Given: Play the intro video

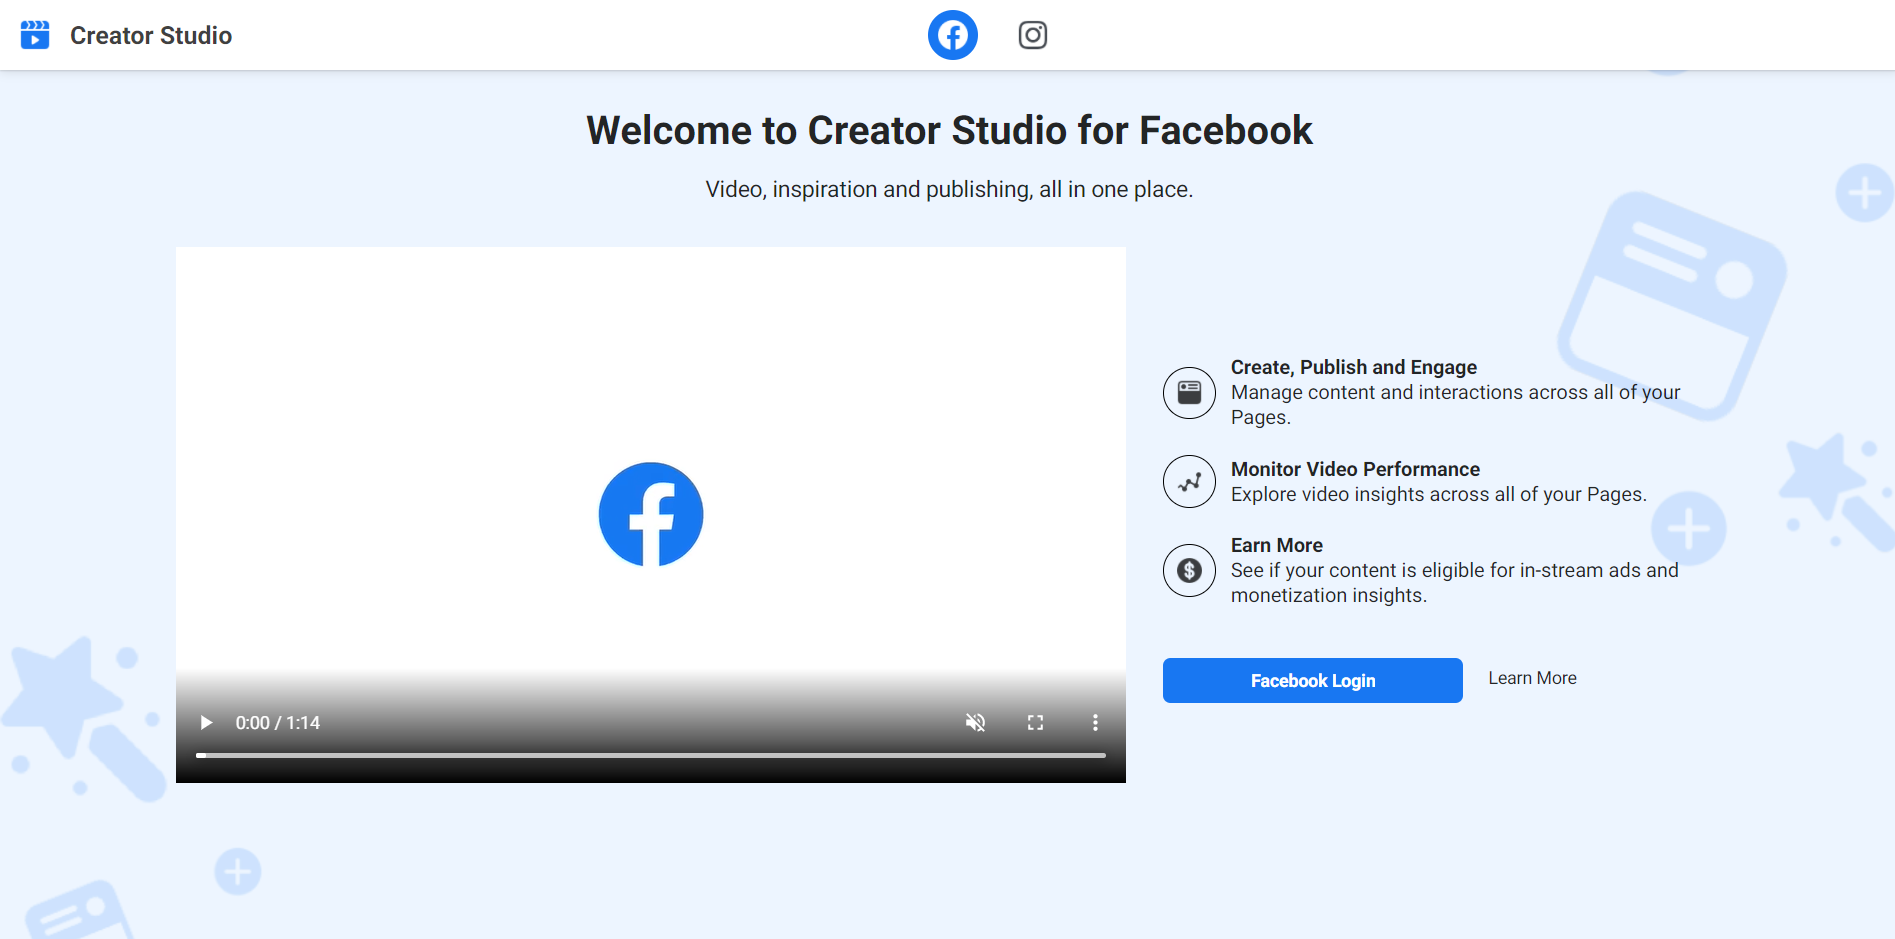Looking at the screenshot, I should pos(206,722).
